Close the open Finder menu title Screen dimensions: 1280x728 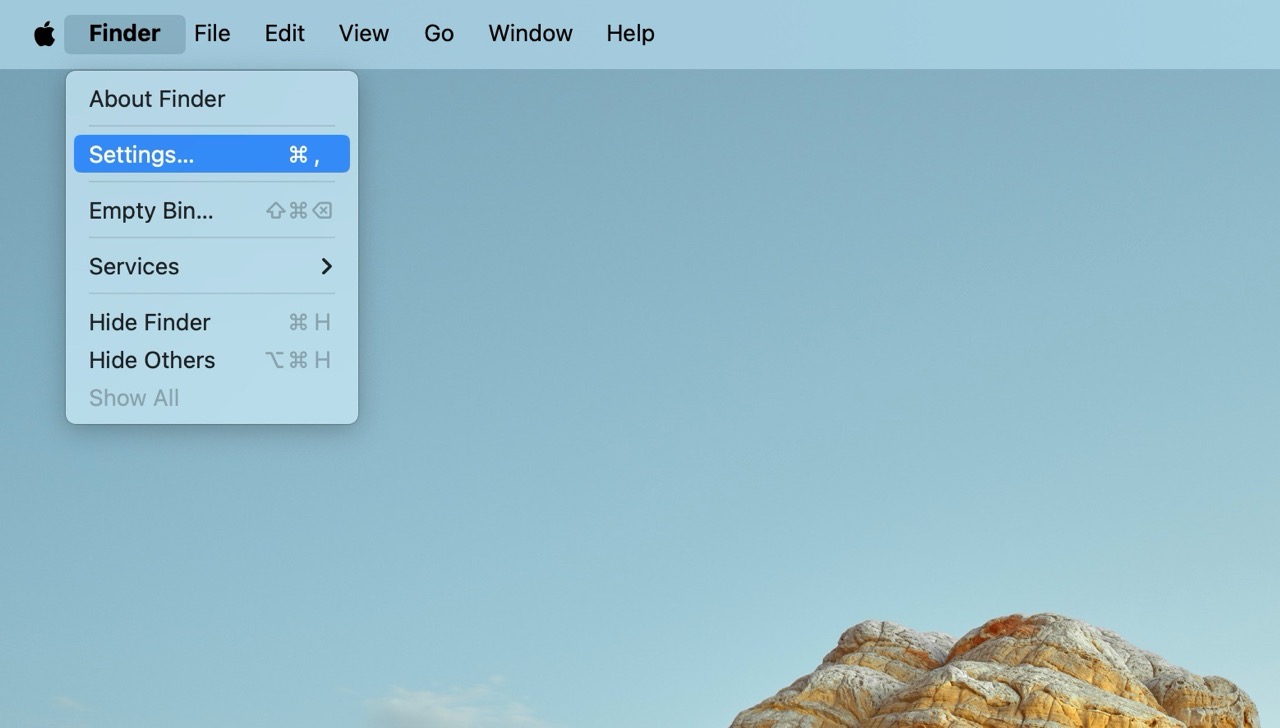click(125, 34)
